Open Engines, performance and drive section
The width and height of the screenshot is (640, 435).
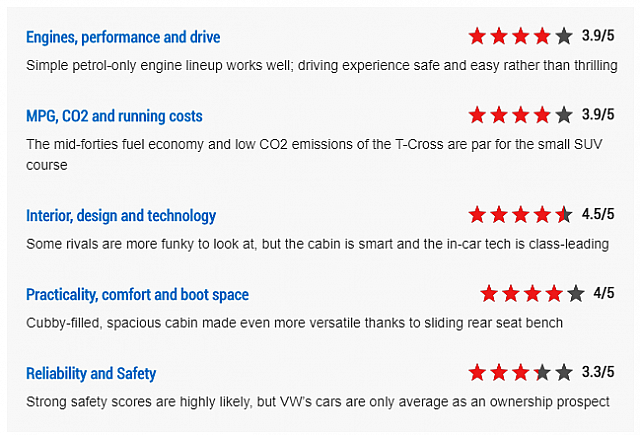[x=123, y=37]
